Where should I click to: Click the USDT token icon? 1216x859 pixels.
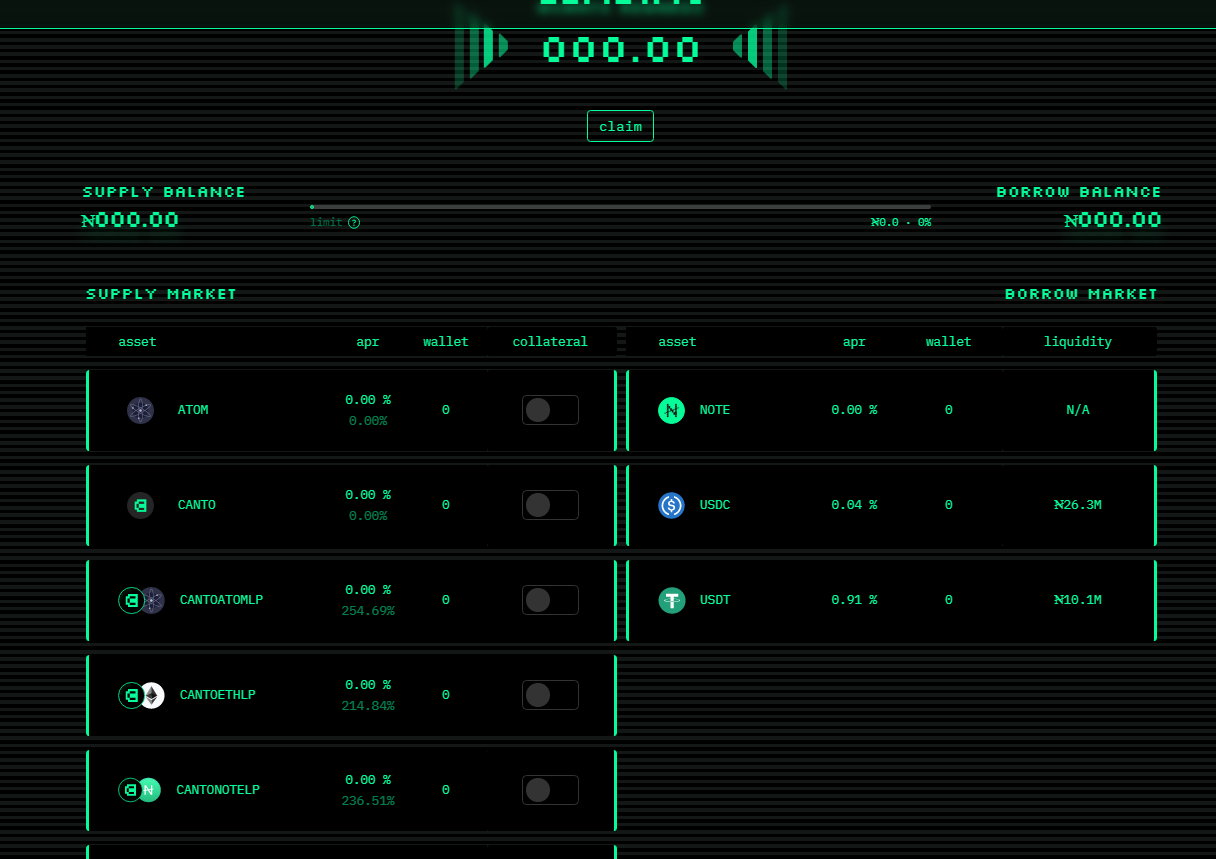click(671, 600)
